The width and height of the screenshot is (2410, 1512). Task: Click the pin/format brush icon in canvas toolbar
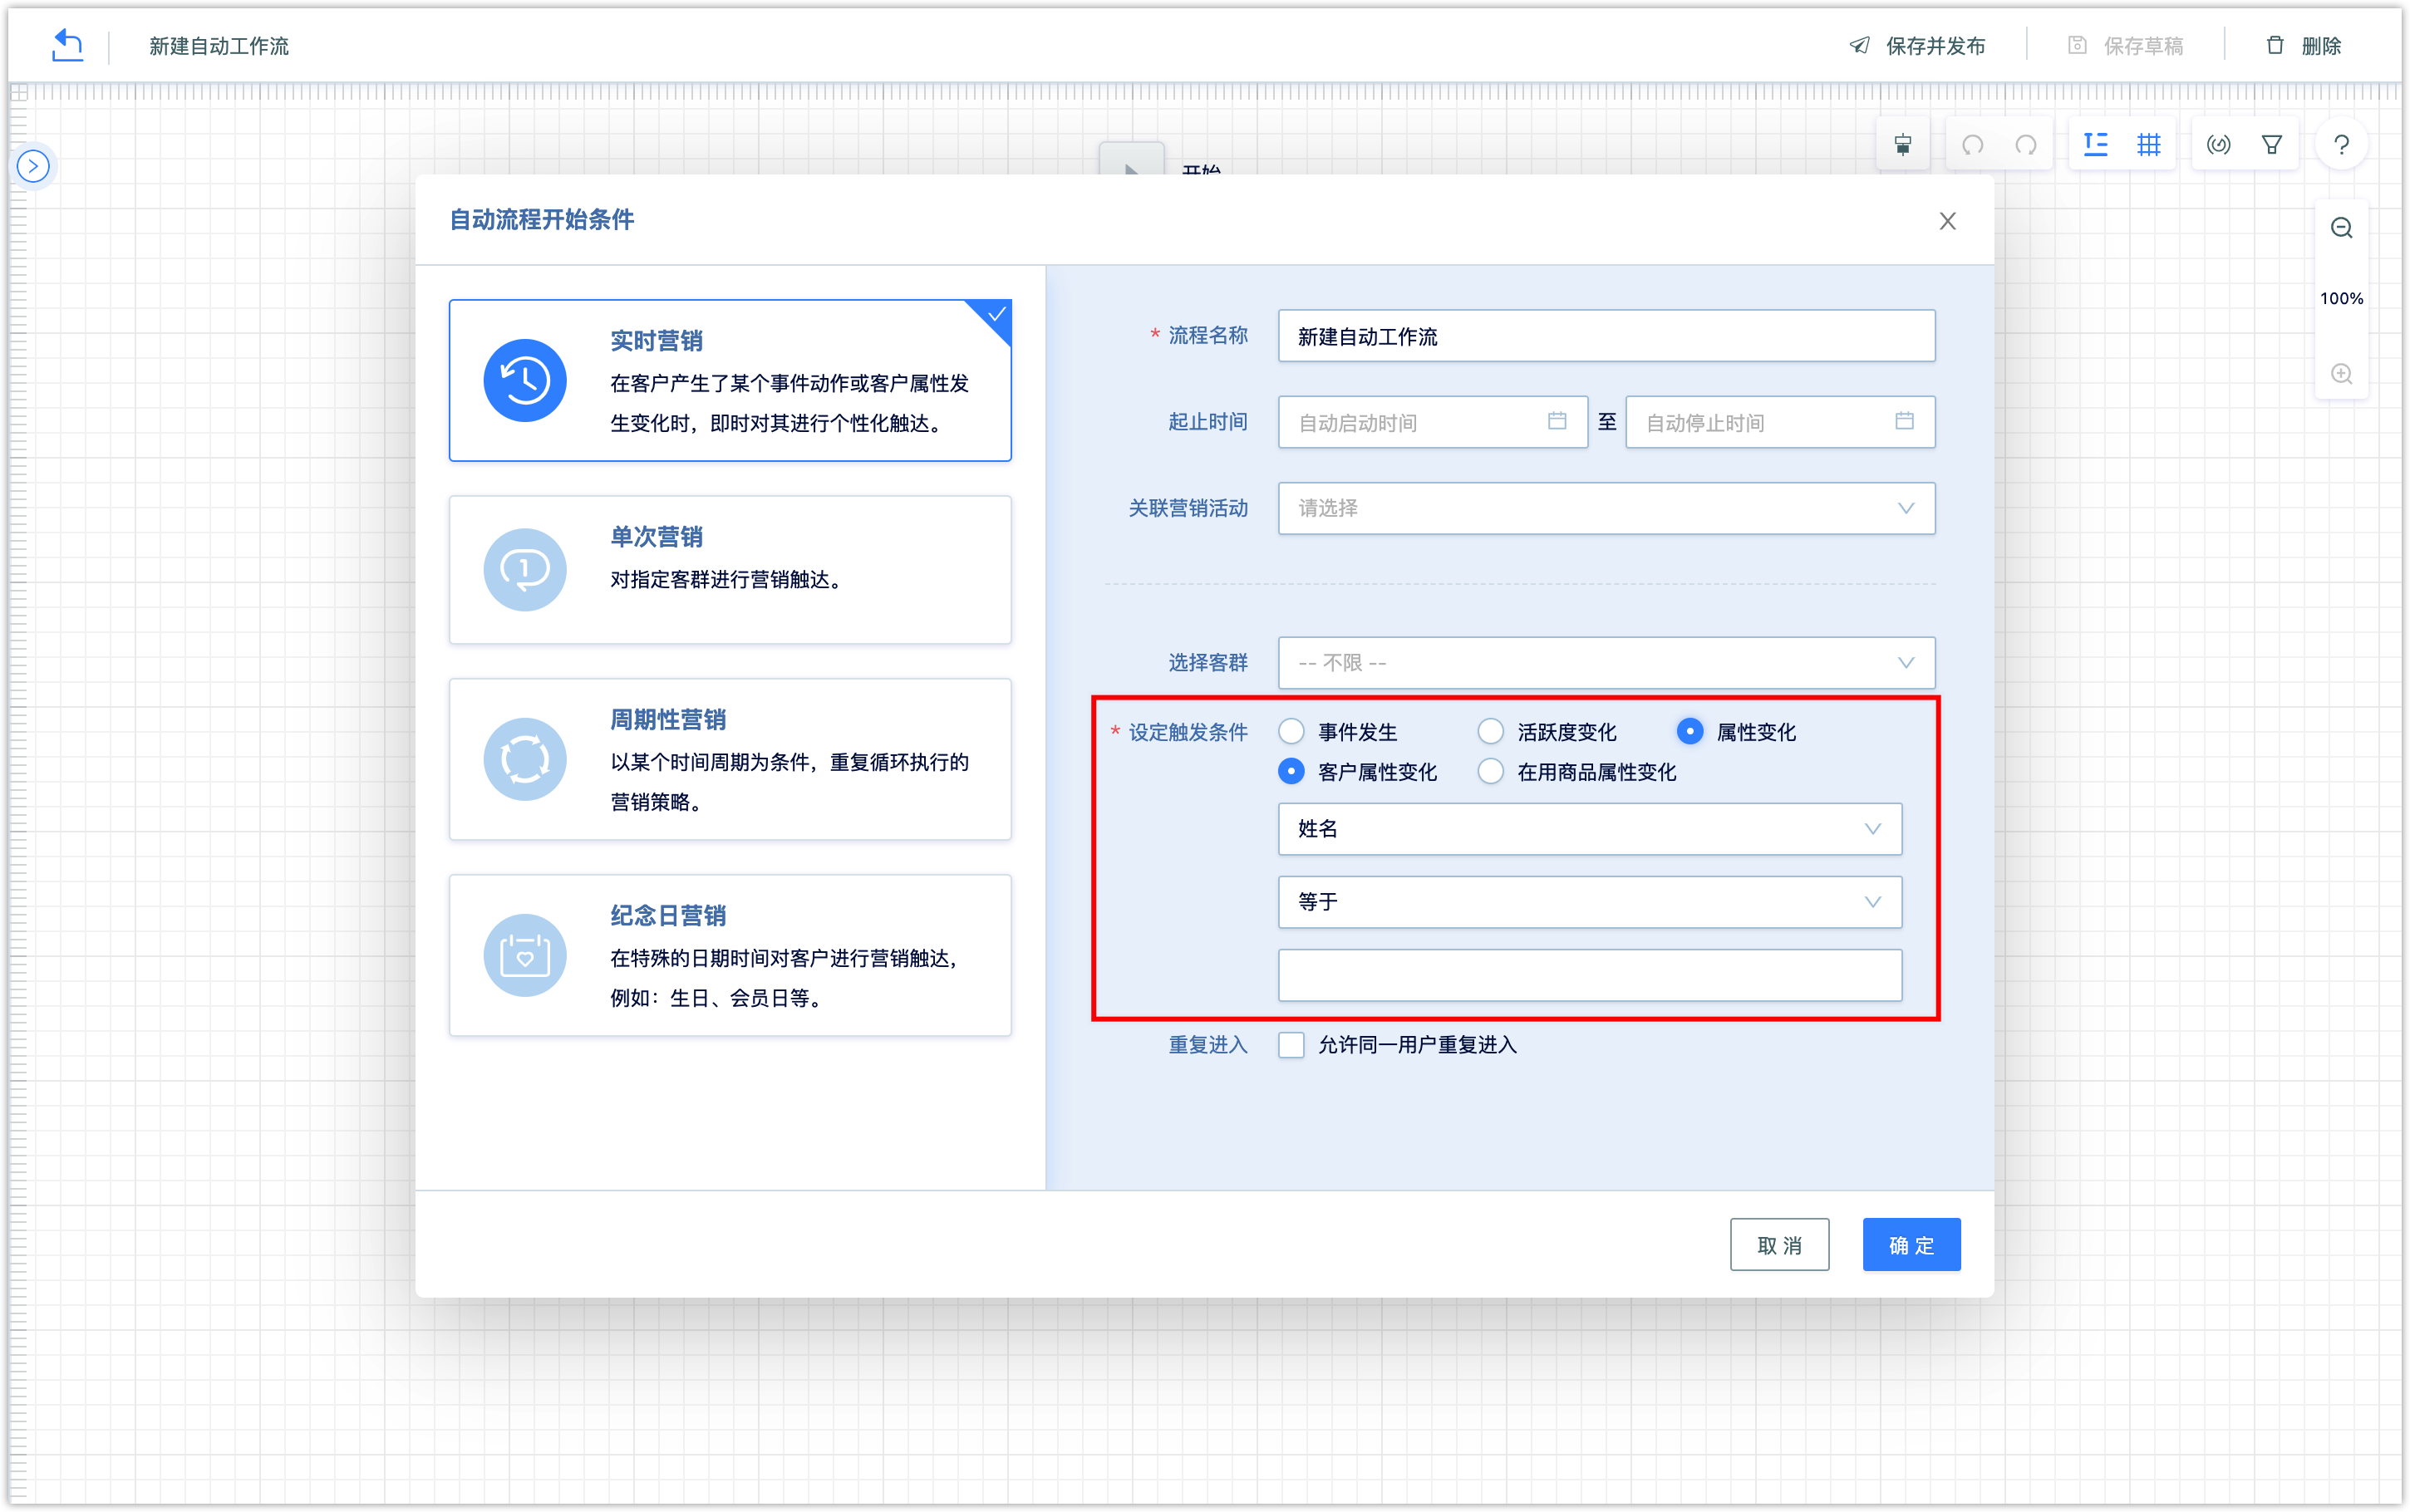(x=1902, y=145)
